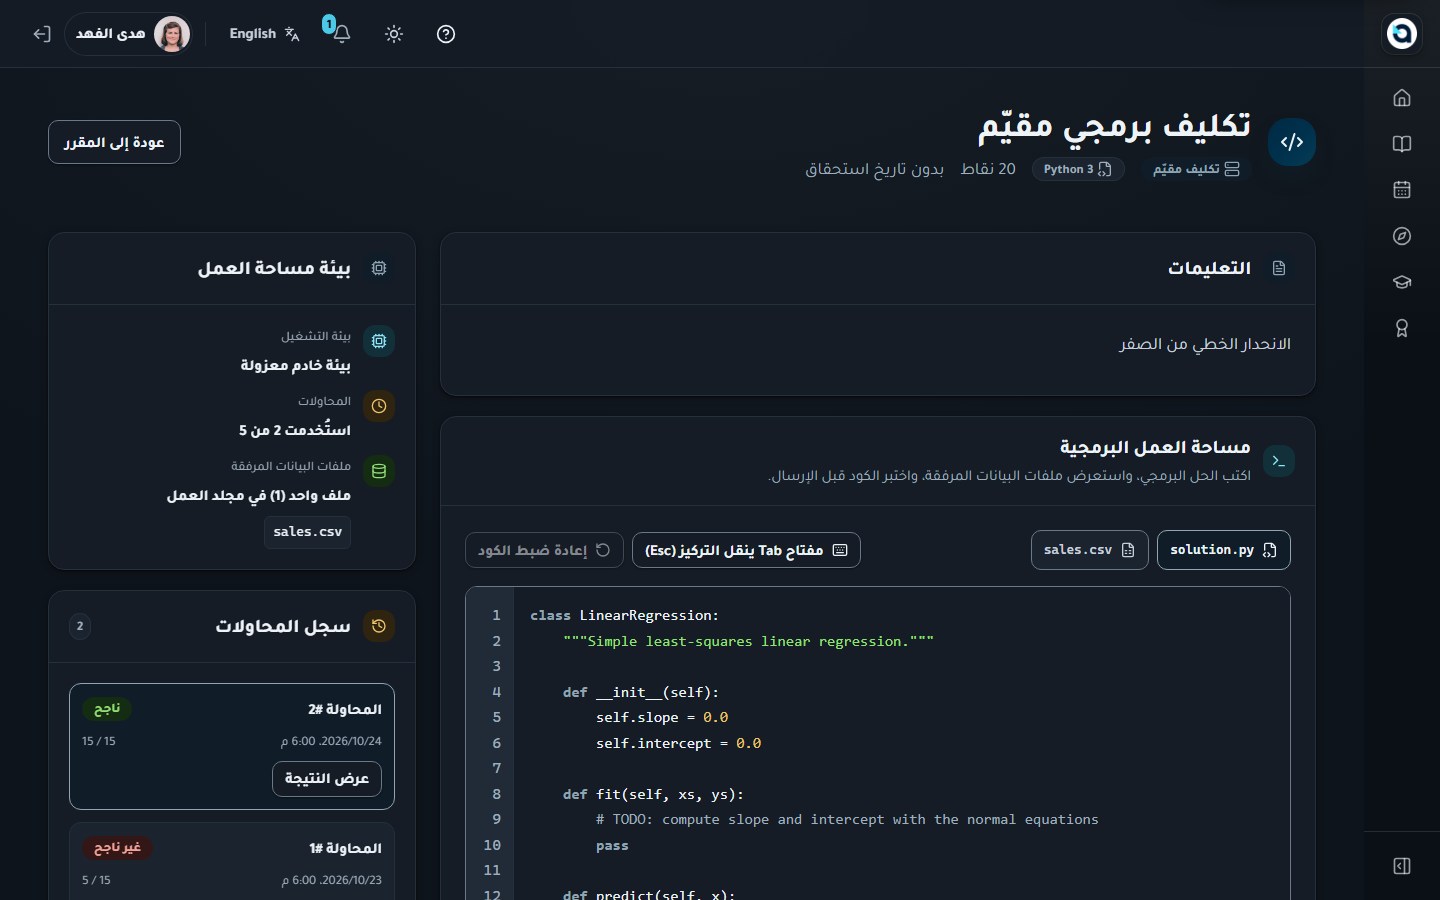
Task: Open the calendar icon in sidebar
Action: pyautogui.click(x=1402, y=190)
